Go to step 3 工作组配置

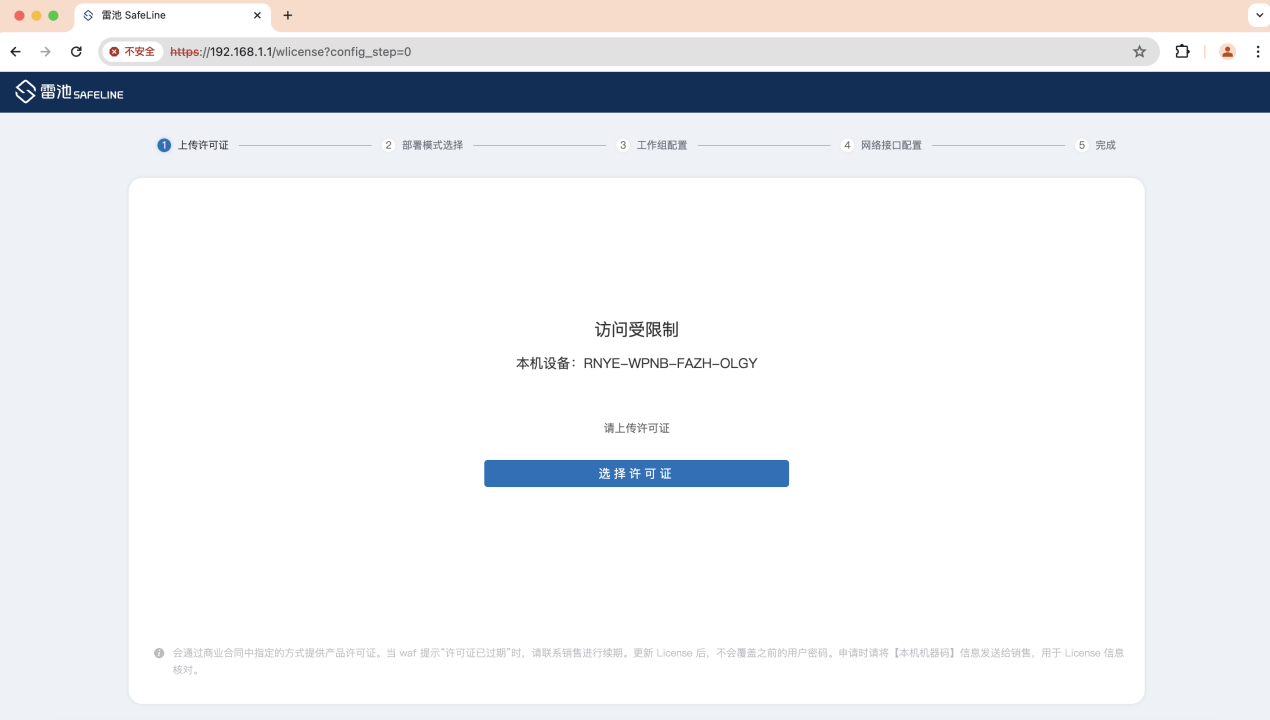(x=652, y=145)
